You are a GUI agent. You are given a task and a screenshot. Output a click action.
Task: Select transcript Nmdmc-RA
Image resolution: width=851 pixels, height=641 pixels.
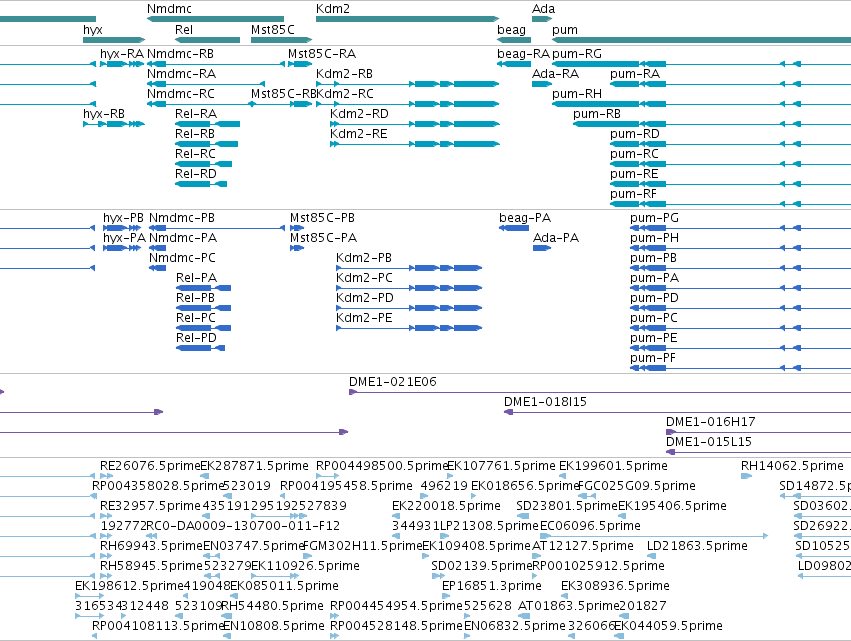point(181,74)
